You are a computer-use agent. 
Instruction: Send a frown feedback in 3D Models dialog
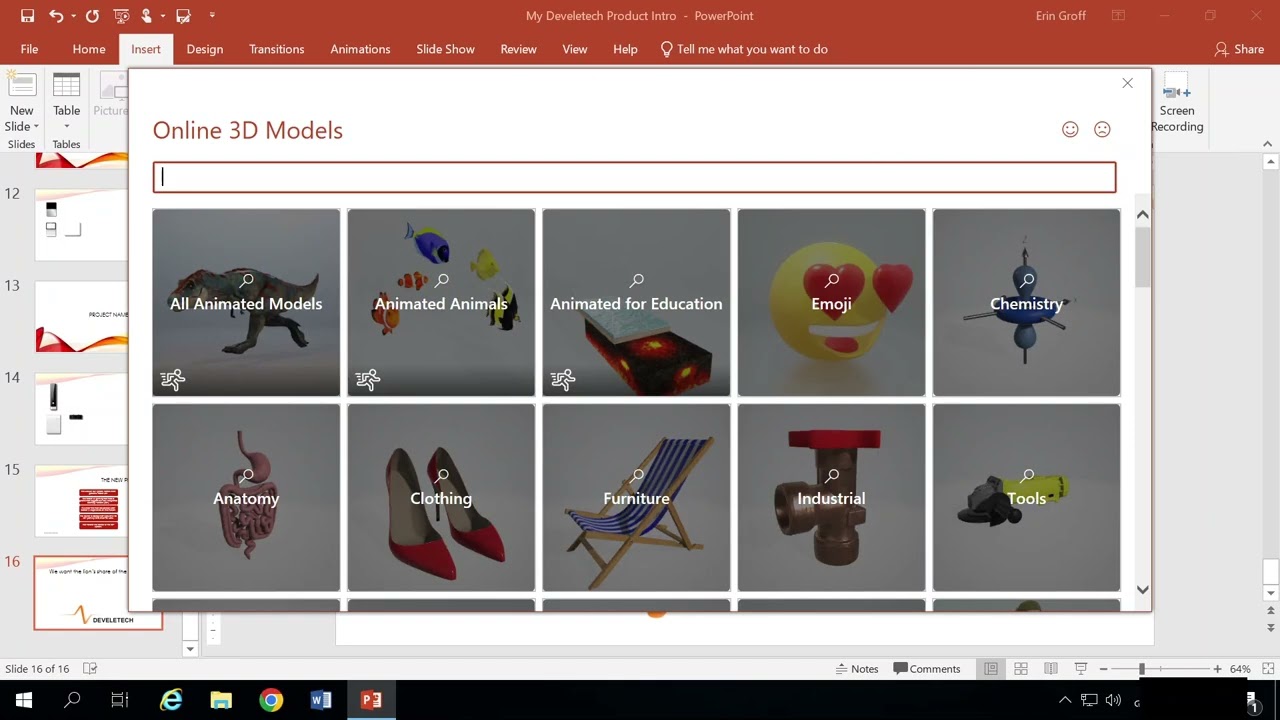pyautogui.click(x=1102, y=129)
